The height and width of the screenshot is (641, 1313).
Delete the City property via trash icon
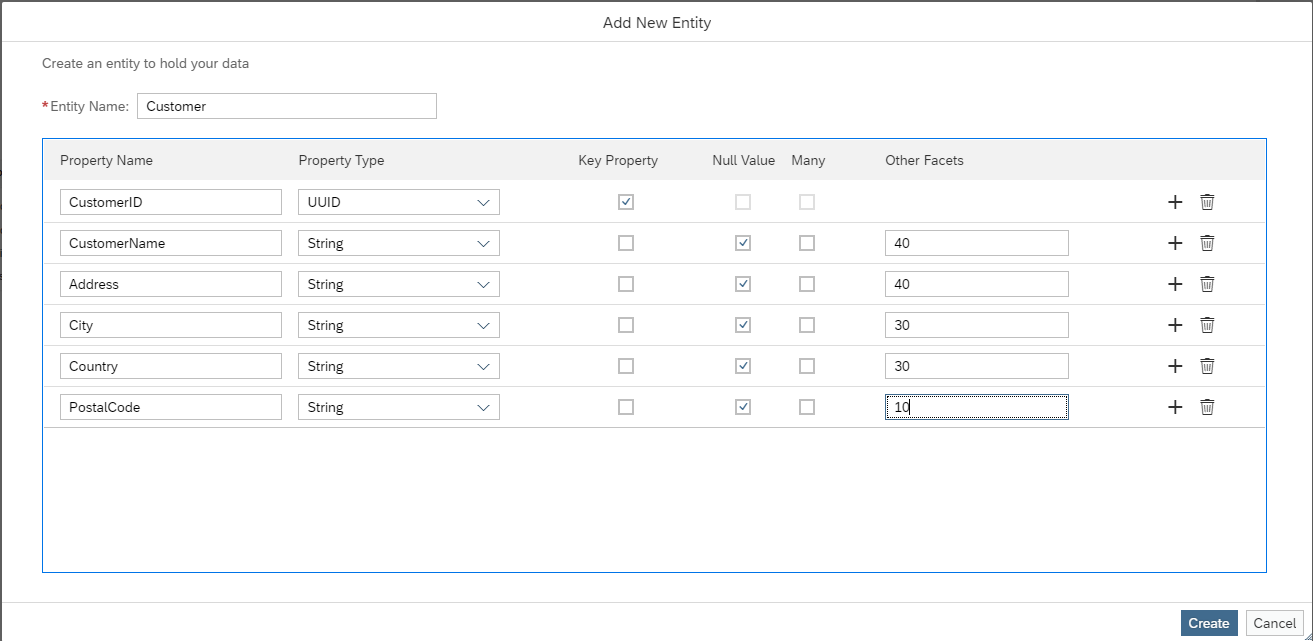point(1207,324)
